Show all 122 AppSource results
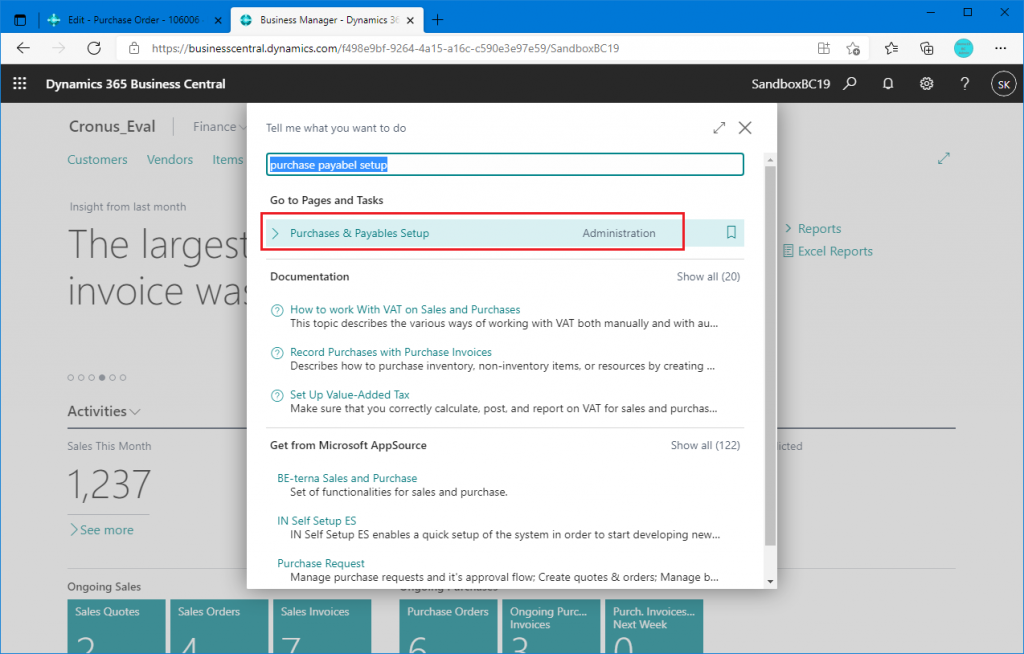The height and width of the screenshot is (654, 1024). tap(705, 445)
